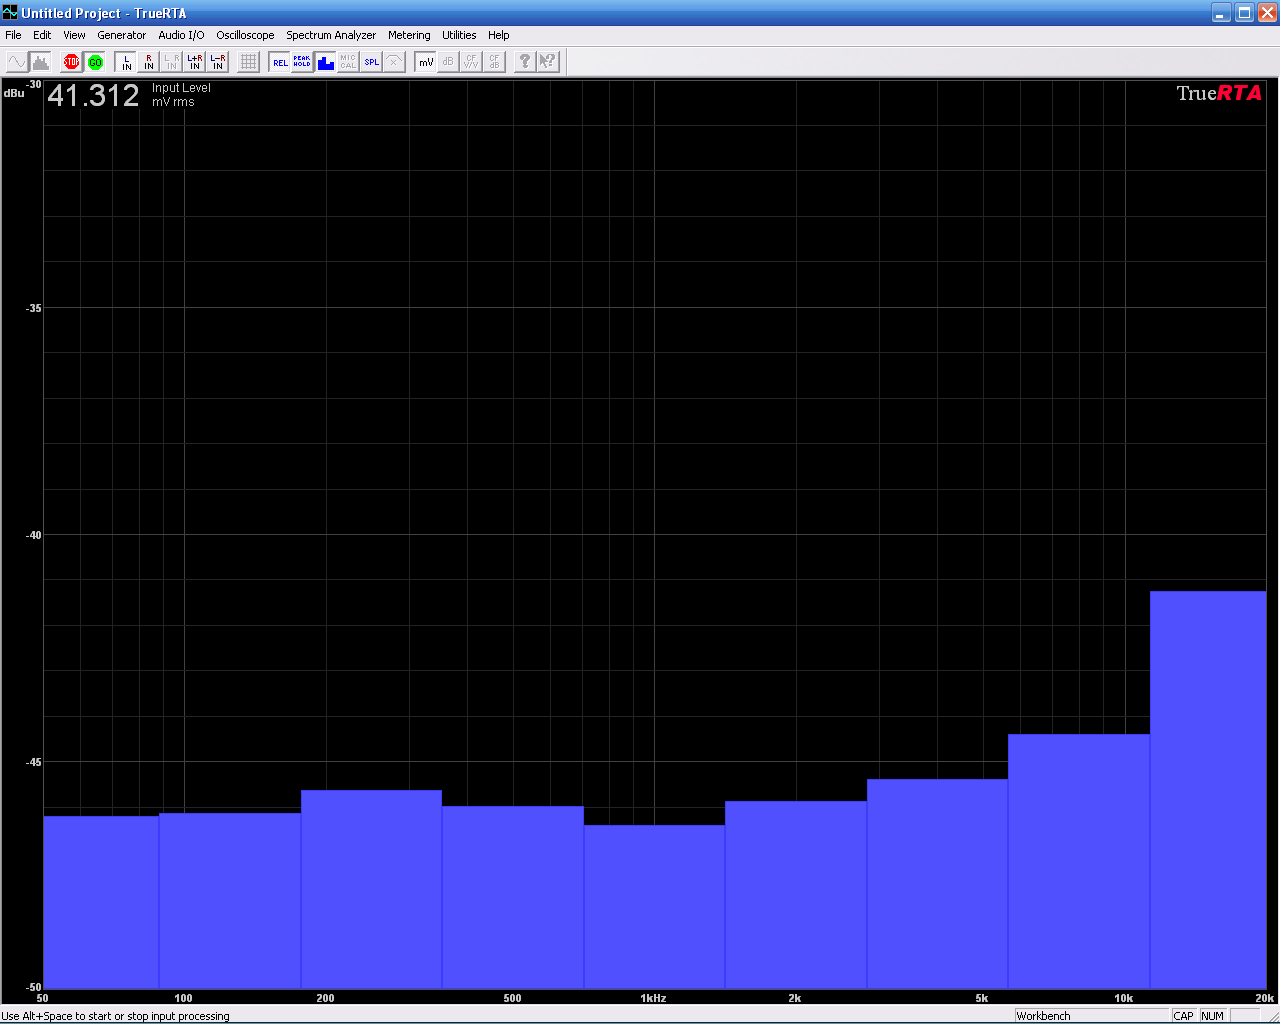1280x1024 pixels.
Task: Click the sine wave oscilloscope toolbar icon
Action: click(17, 62)
